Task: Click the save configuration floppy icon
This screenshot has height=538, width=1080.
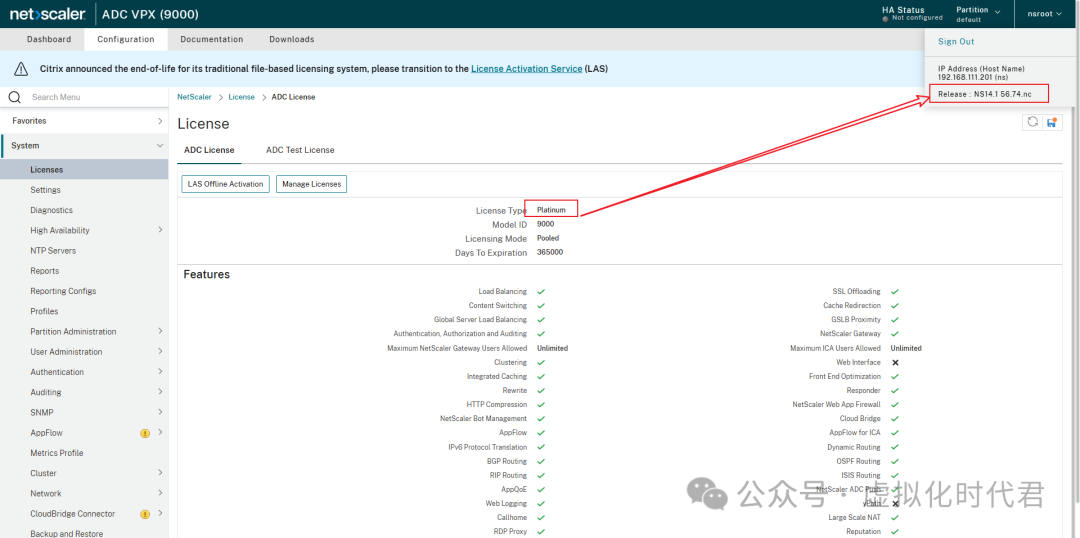Action: click(x=1051, y=122)
